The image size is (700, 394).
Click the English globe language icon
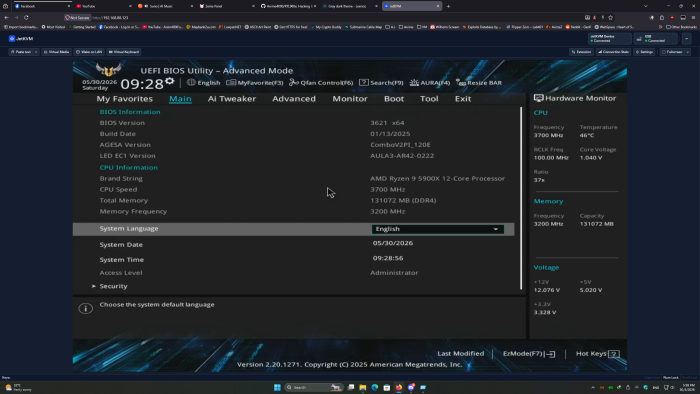[191, 82]
